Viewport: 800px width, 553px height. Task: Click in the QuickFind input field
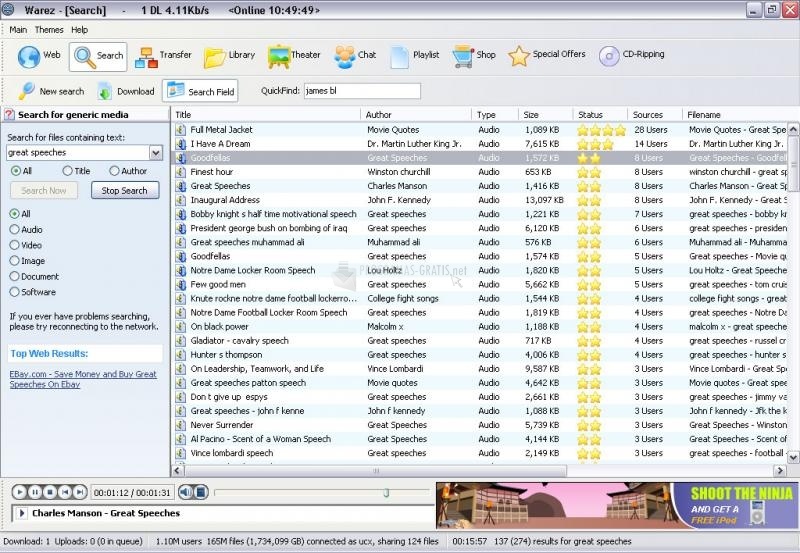pos(362,91)
